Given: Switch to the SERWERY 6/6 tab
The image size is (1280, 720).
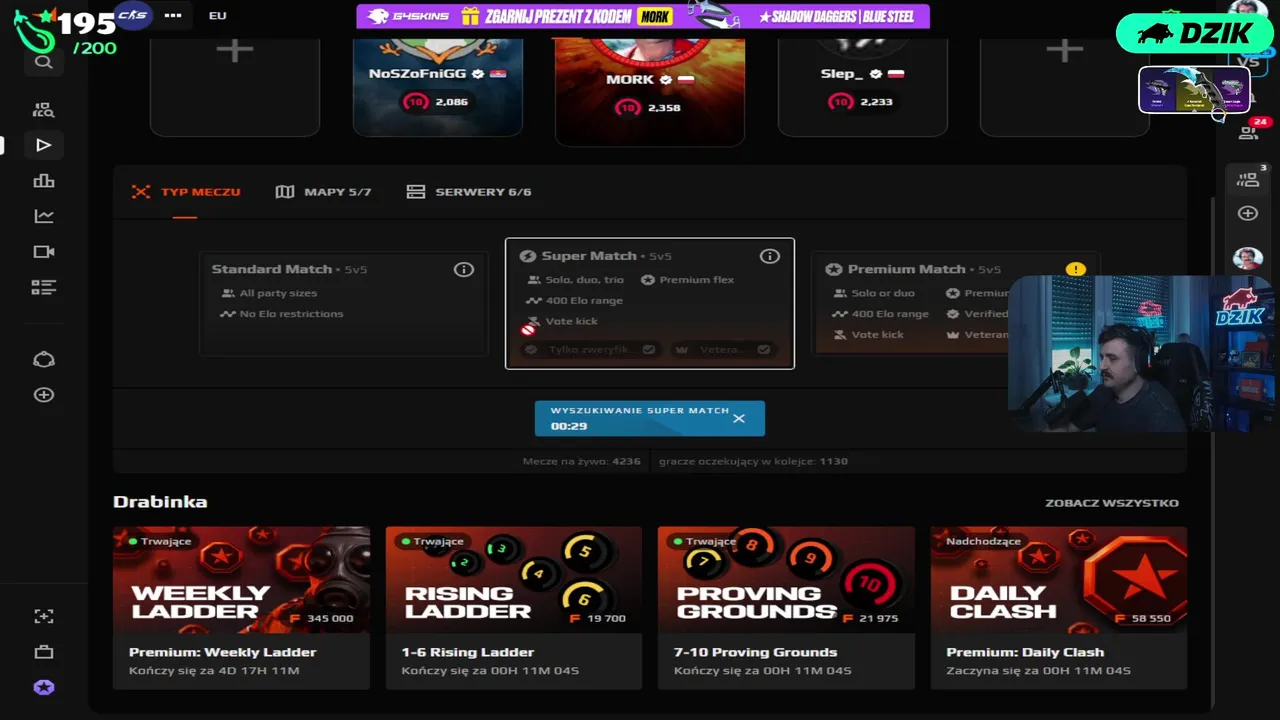Looking at the screenshot, I should click(469, 192).
